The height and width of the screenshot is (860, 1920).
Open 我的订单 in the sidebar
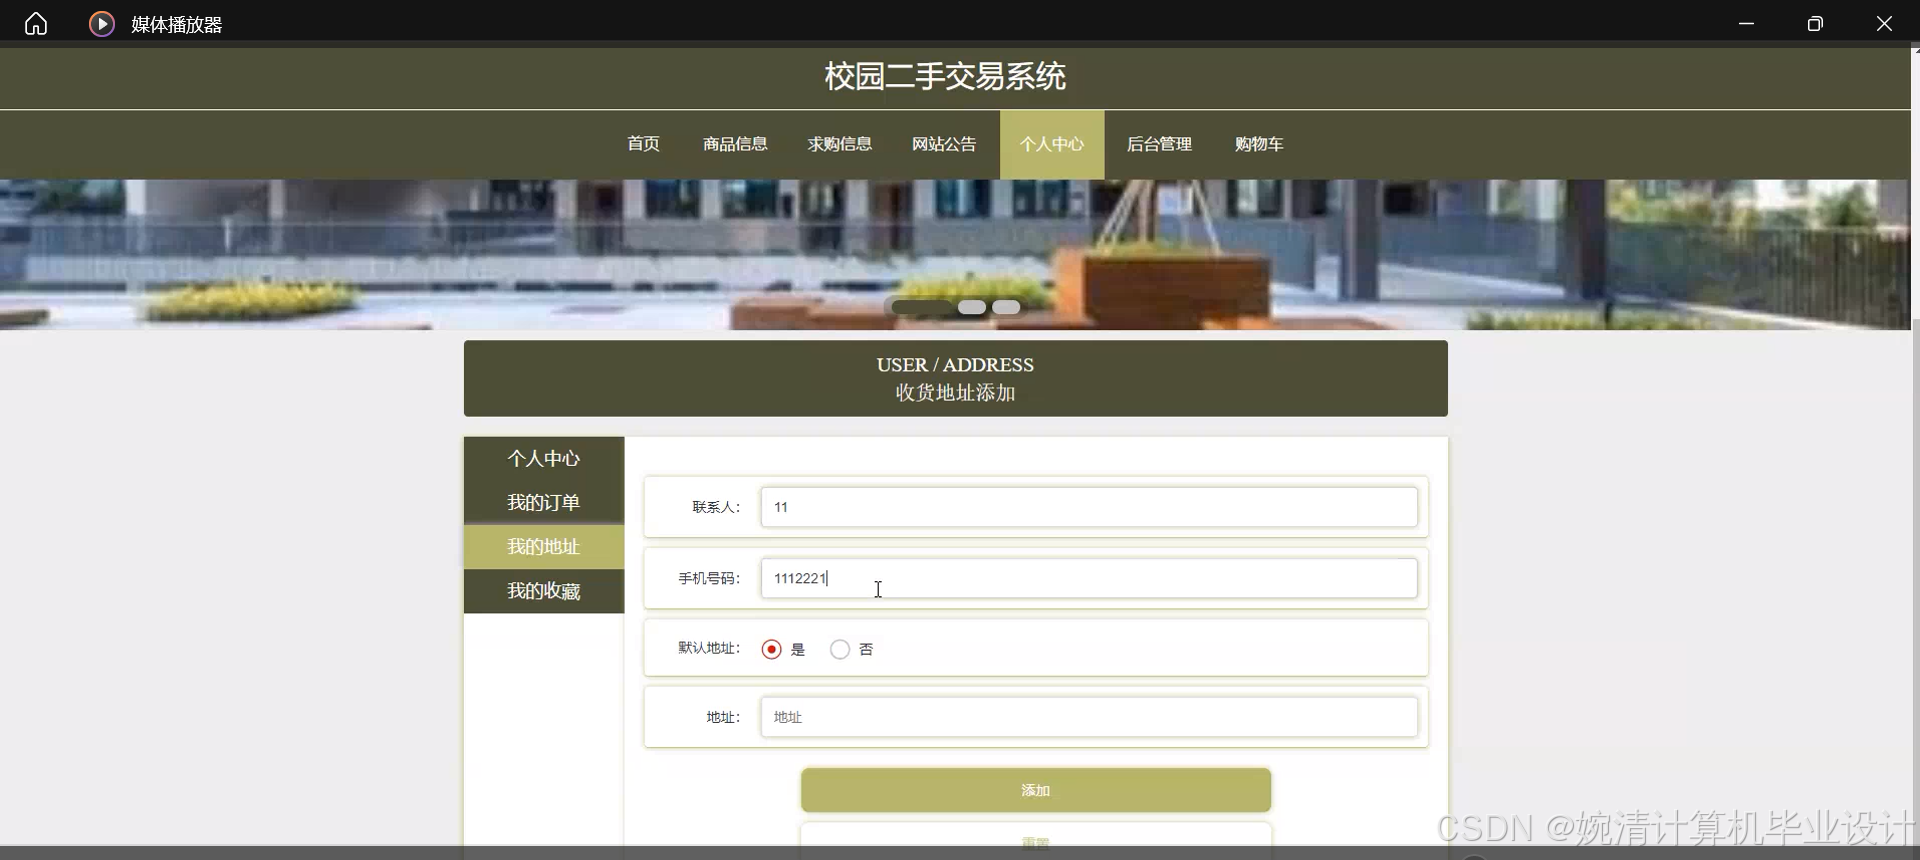[544, 503]
